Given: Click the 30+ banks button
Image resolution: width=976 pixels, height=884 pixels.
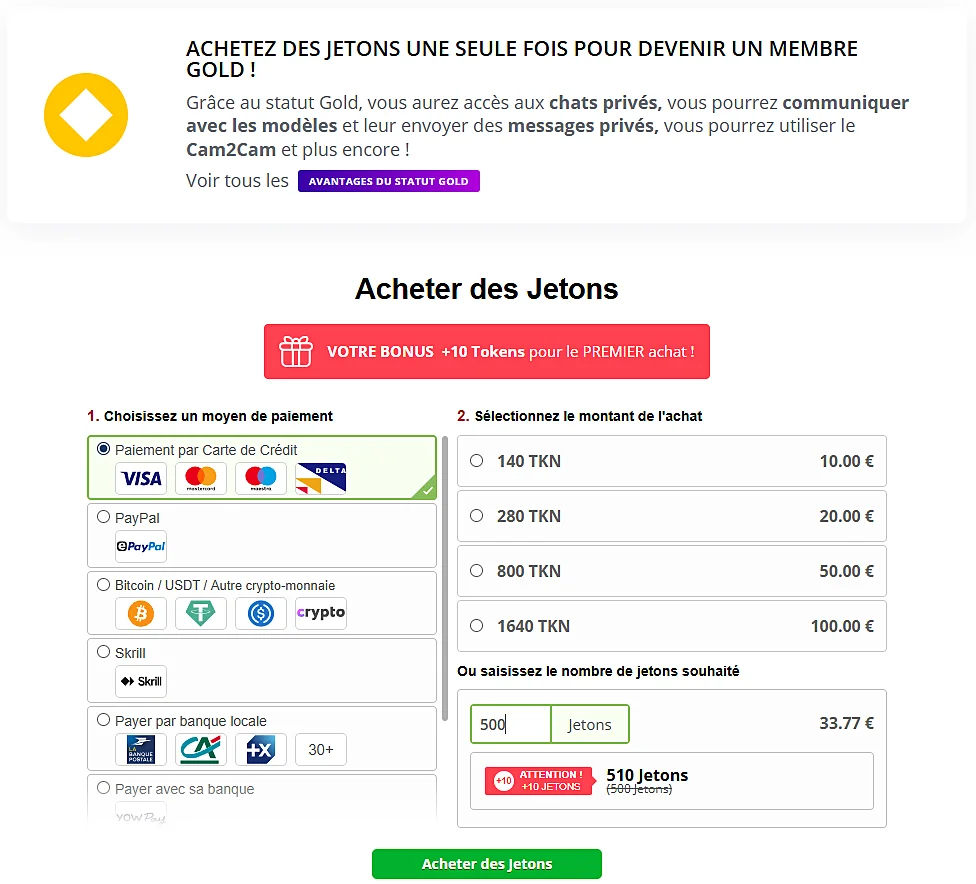Looking at the screenshot, I should 320,749.
